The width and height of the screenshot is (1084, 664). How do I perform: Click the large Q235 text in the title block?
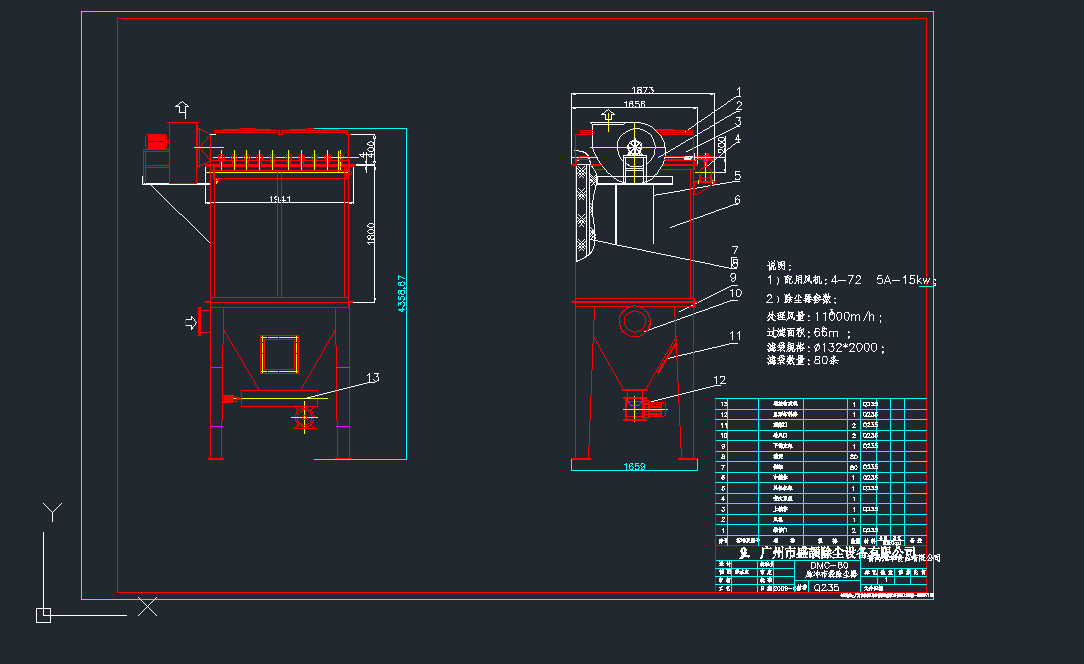coord(828,588)
